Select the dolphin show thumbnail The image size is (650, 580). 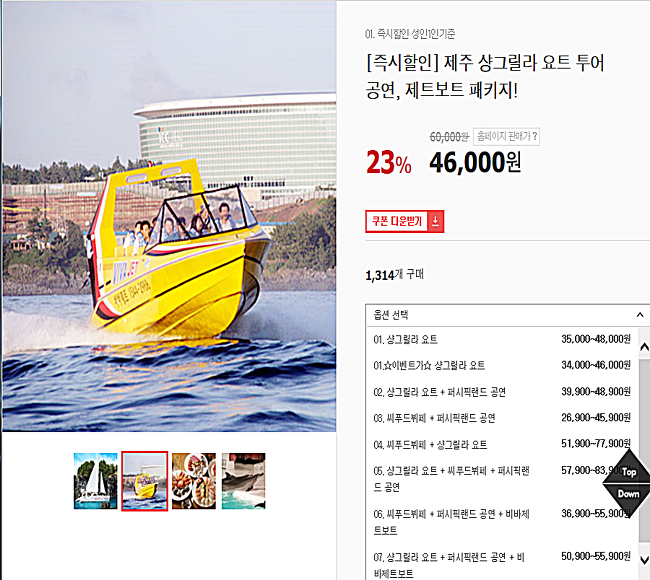[x=243, y=481]
